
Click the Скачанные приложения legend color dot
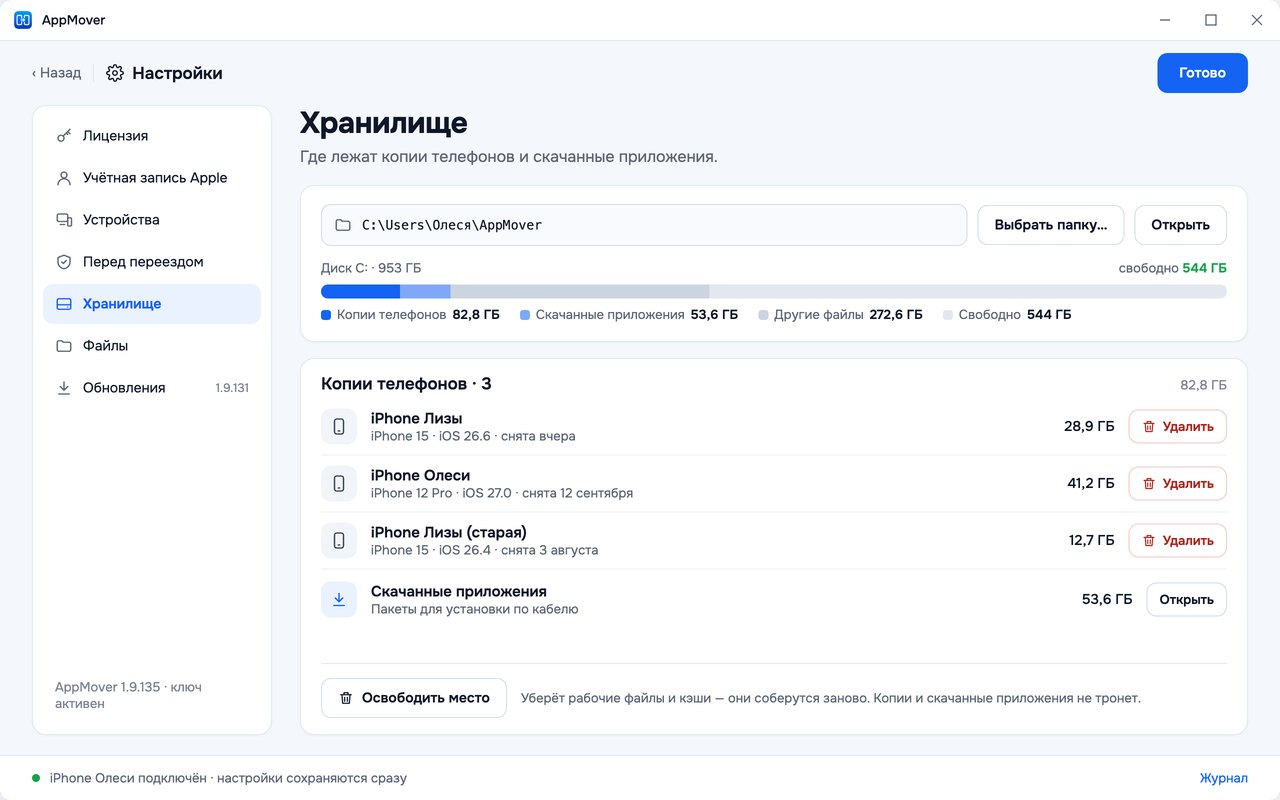(525, 315)
